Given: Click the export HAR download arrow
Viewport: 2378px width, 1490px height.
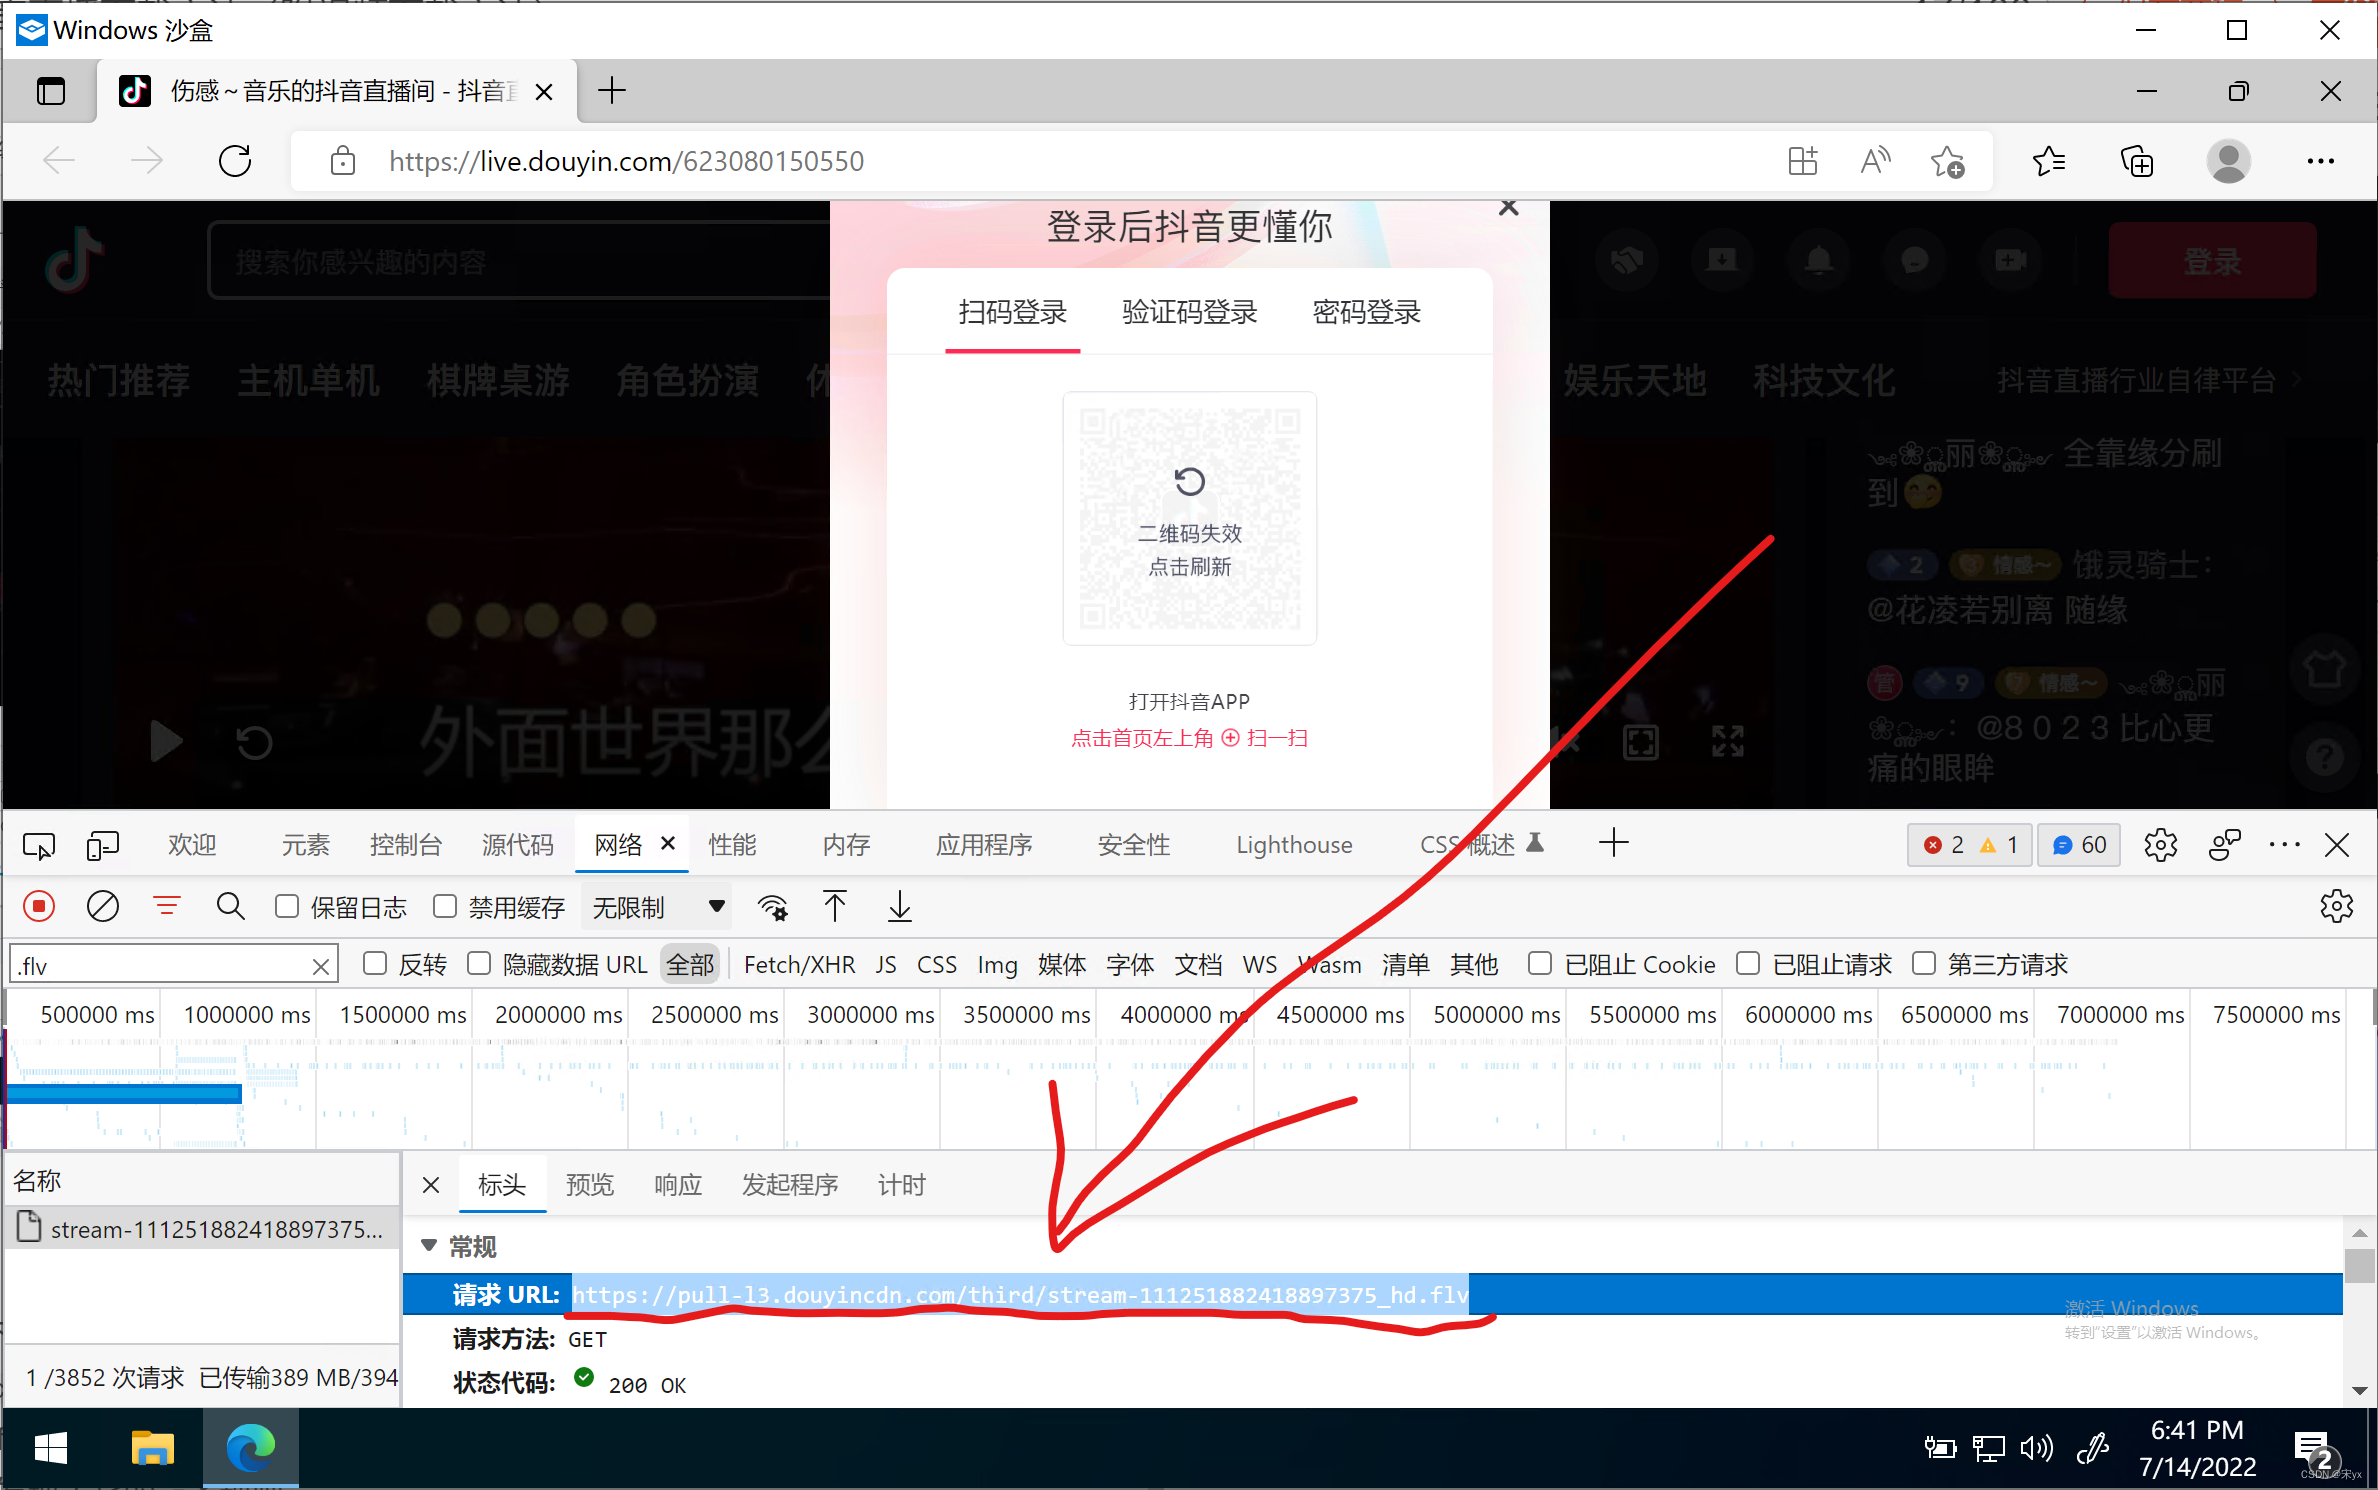Looking at the screenshot, I should tap(899, 906).
